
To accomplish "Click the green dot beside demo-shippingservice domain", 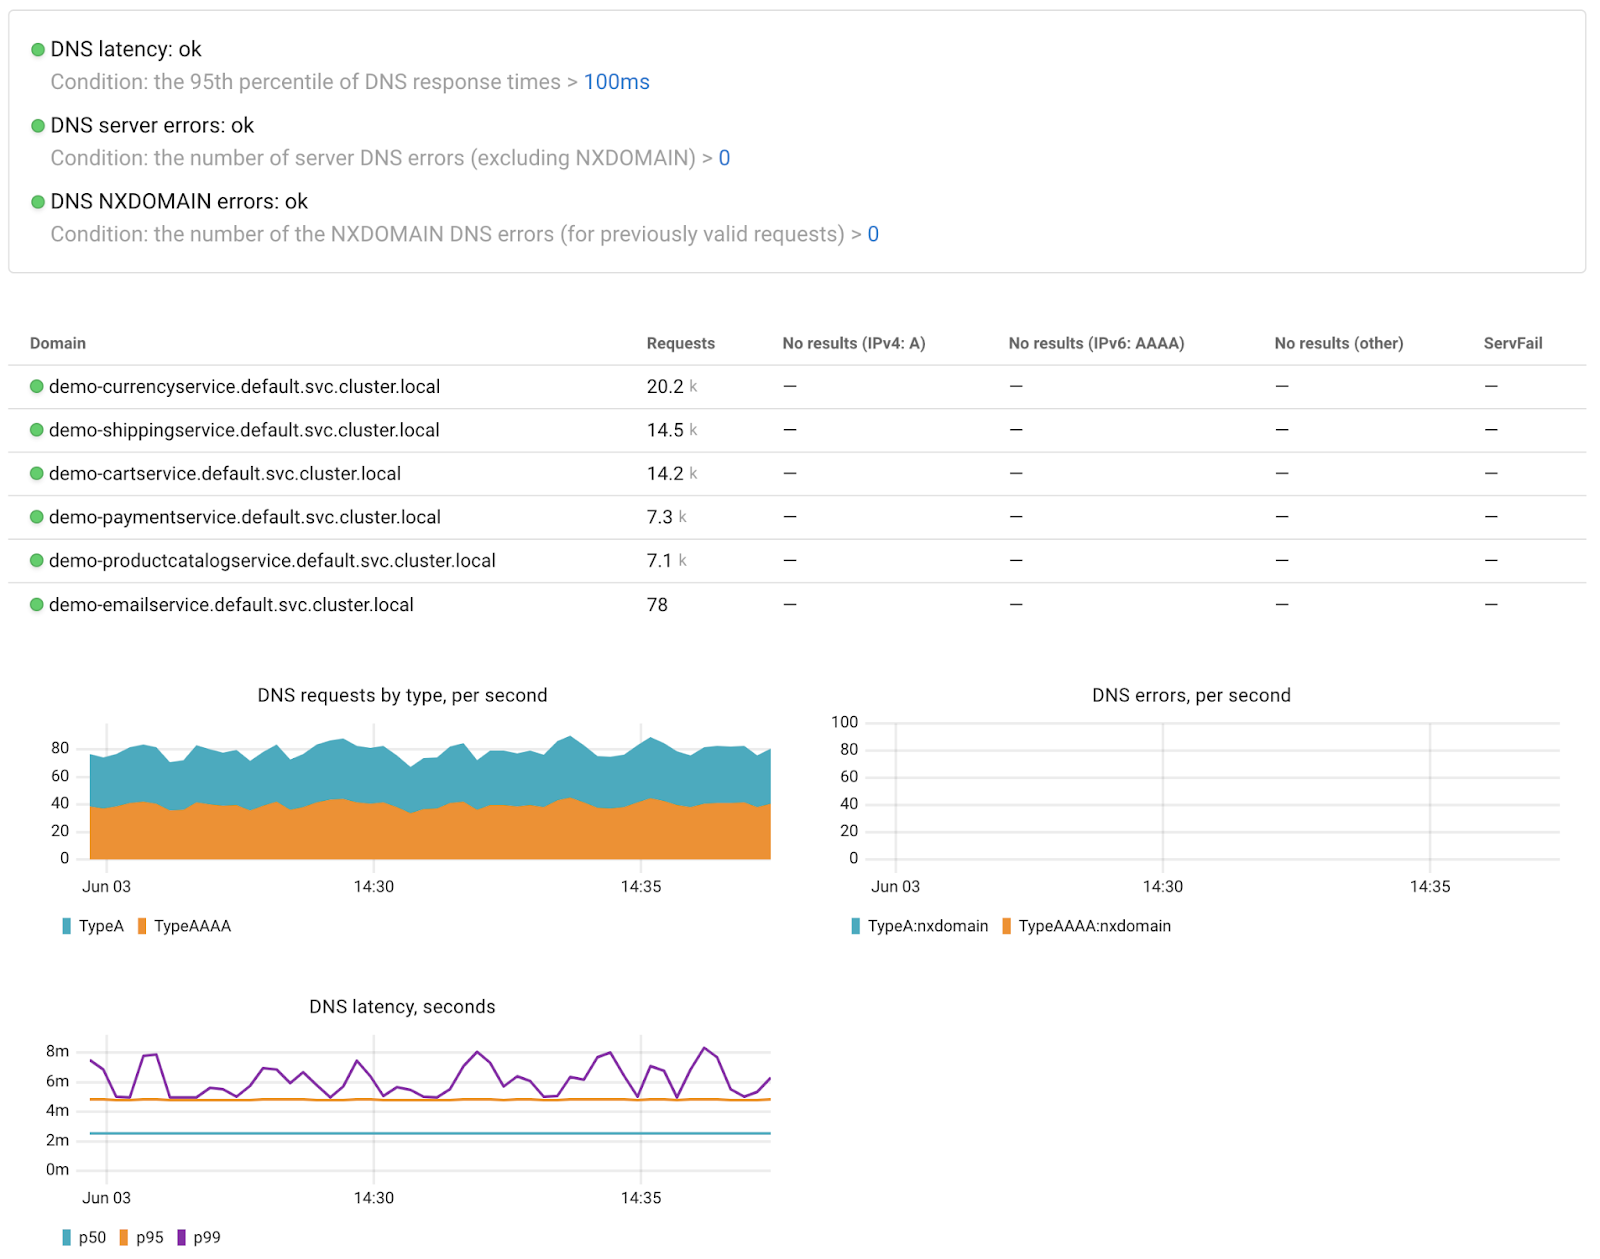I will pos(36,430).
